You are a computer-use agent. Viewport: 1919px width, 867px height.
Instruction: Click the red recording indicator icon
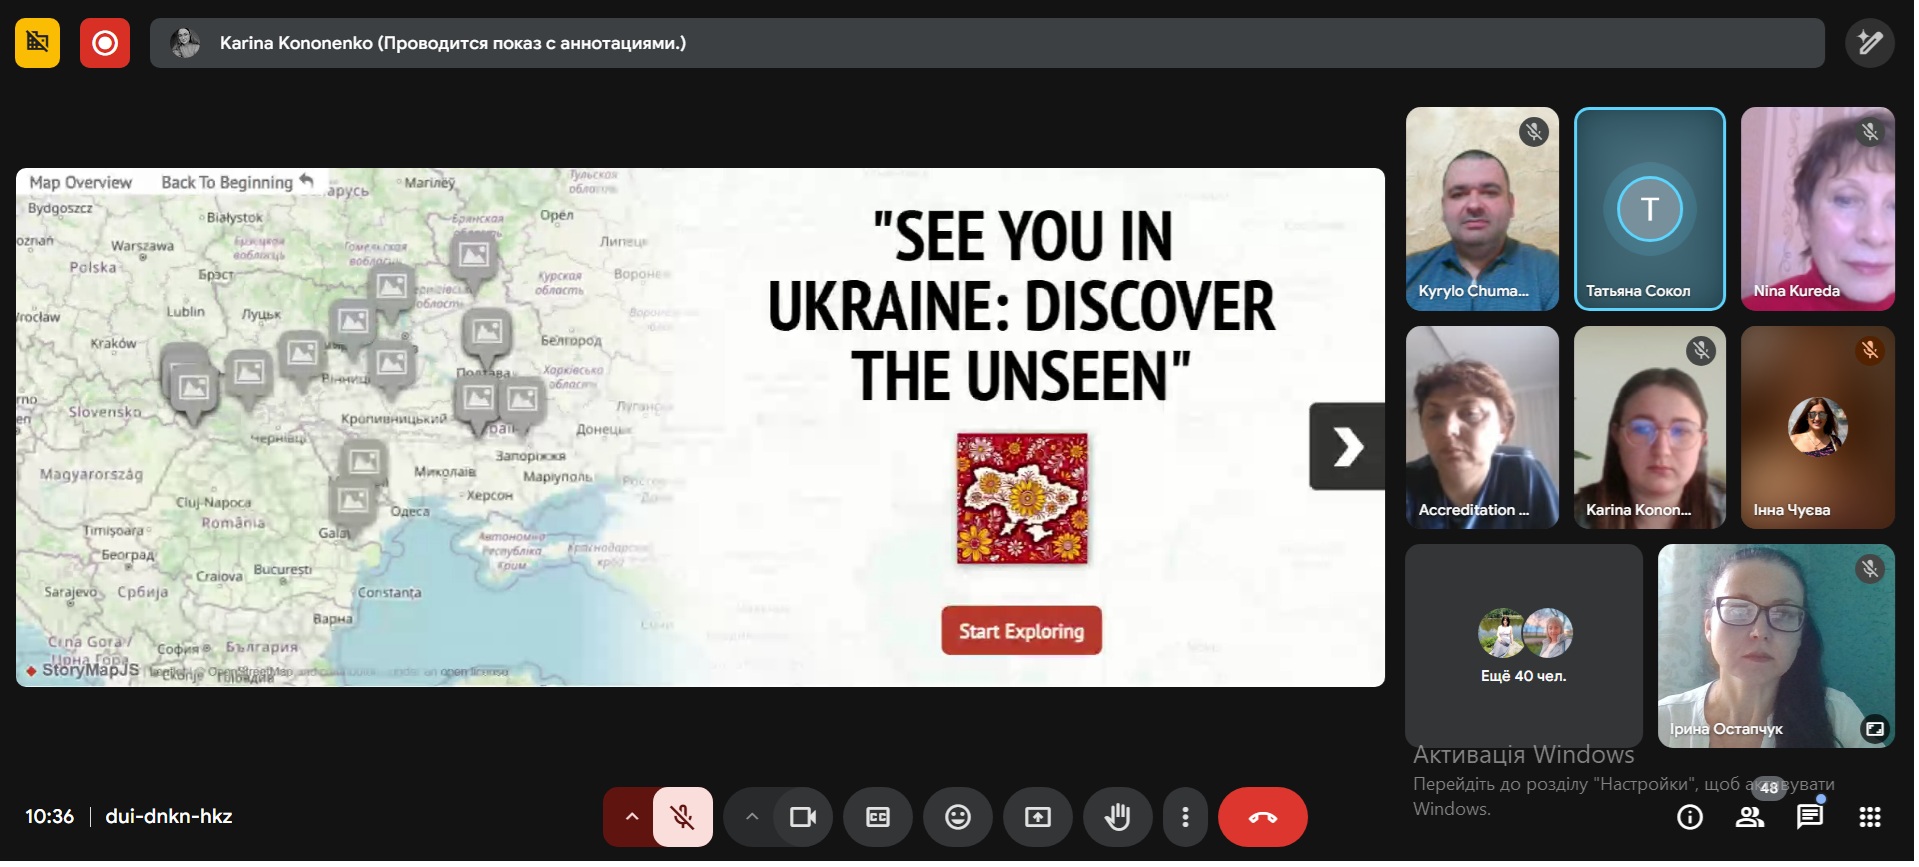click(105, 44)
